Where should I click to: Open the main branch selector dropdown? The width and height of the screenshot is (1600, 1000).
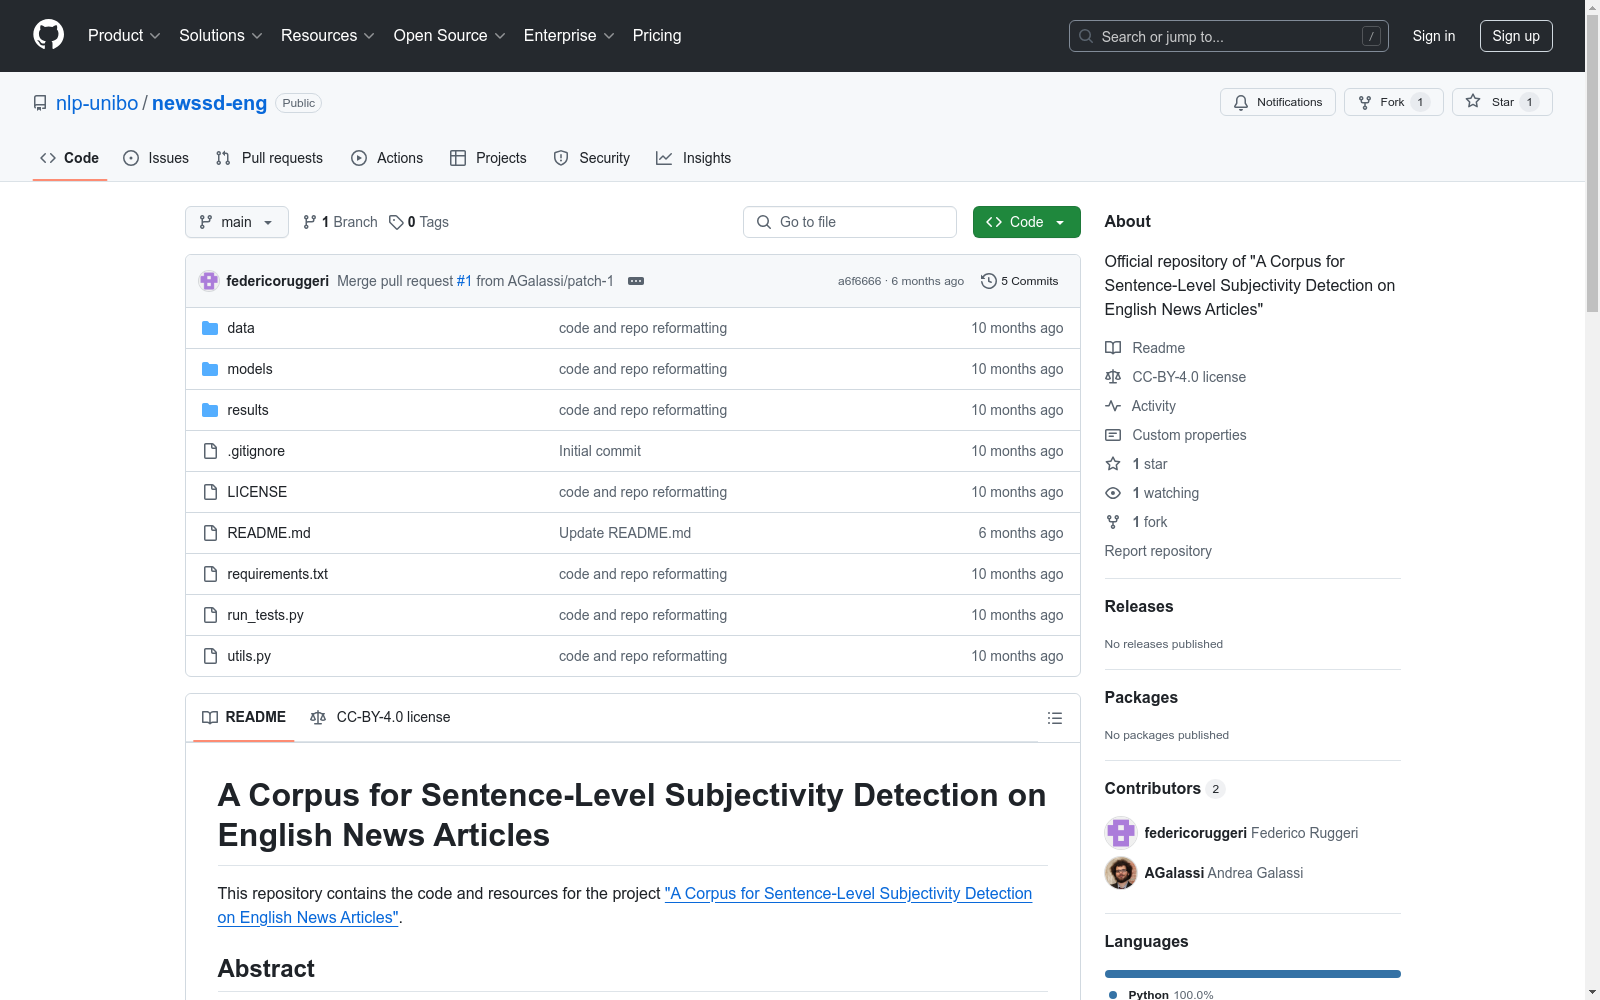click(x=237, y=222)
